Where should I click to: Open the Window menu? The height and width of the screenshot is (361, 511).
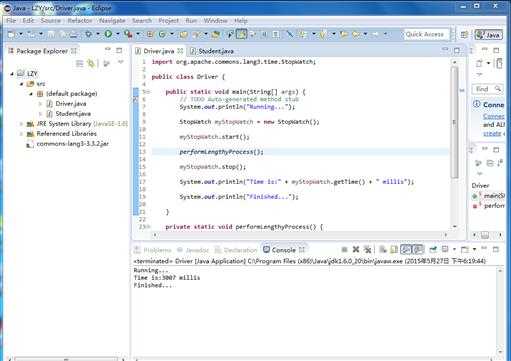pos(215,21)
